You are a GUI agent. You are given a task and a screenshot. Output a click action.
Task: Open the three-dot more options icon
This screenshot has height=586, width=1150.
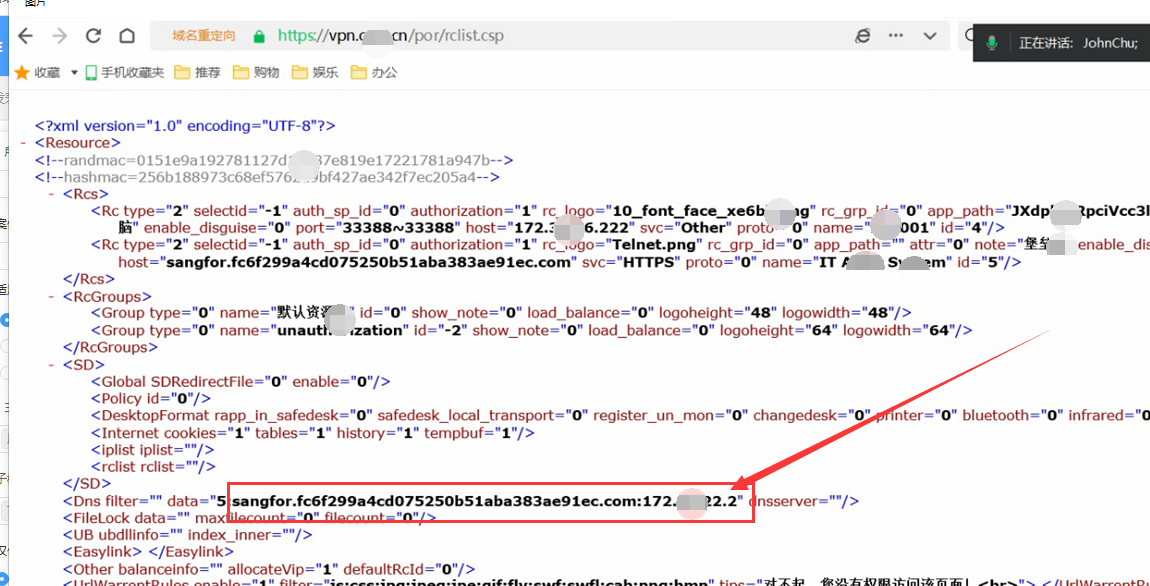[x=897, y=36]
